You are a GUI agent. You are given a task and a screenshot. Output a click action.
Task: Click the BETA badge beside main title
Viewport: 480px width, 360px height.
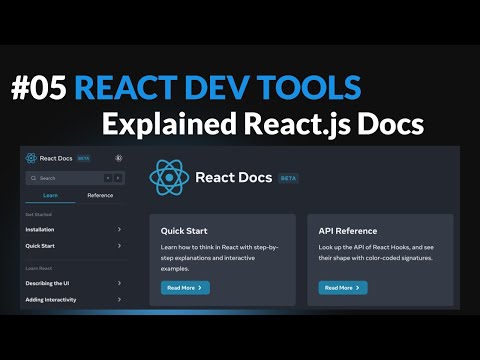288,178
